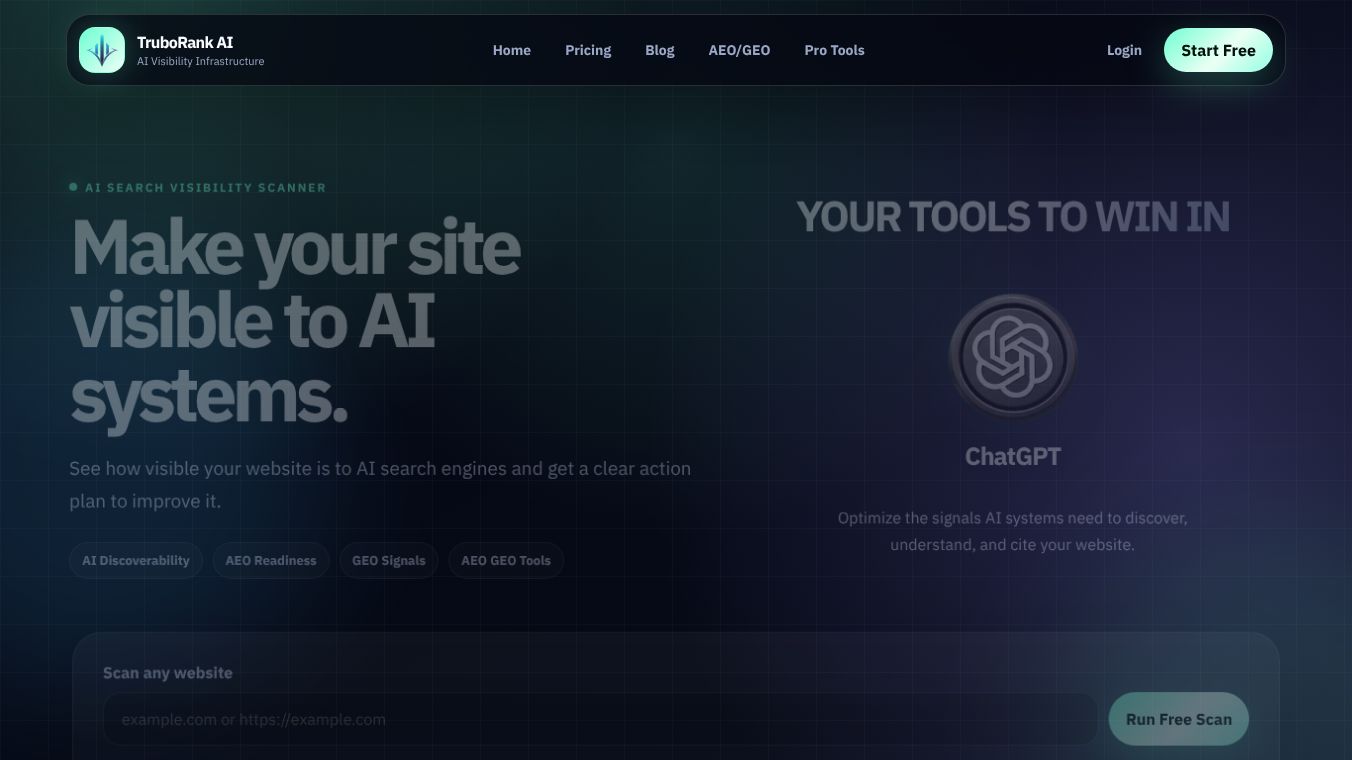The height and width of the screenshot is (760, 1352).
Task: Click the 'Make your site visible' headline
Action: (296, 322)
